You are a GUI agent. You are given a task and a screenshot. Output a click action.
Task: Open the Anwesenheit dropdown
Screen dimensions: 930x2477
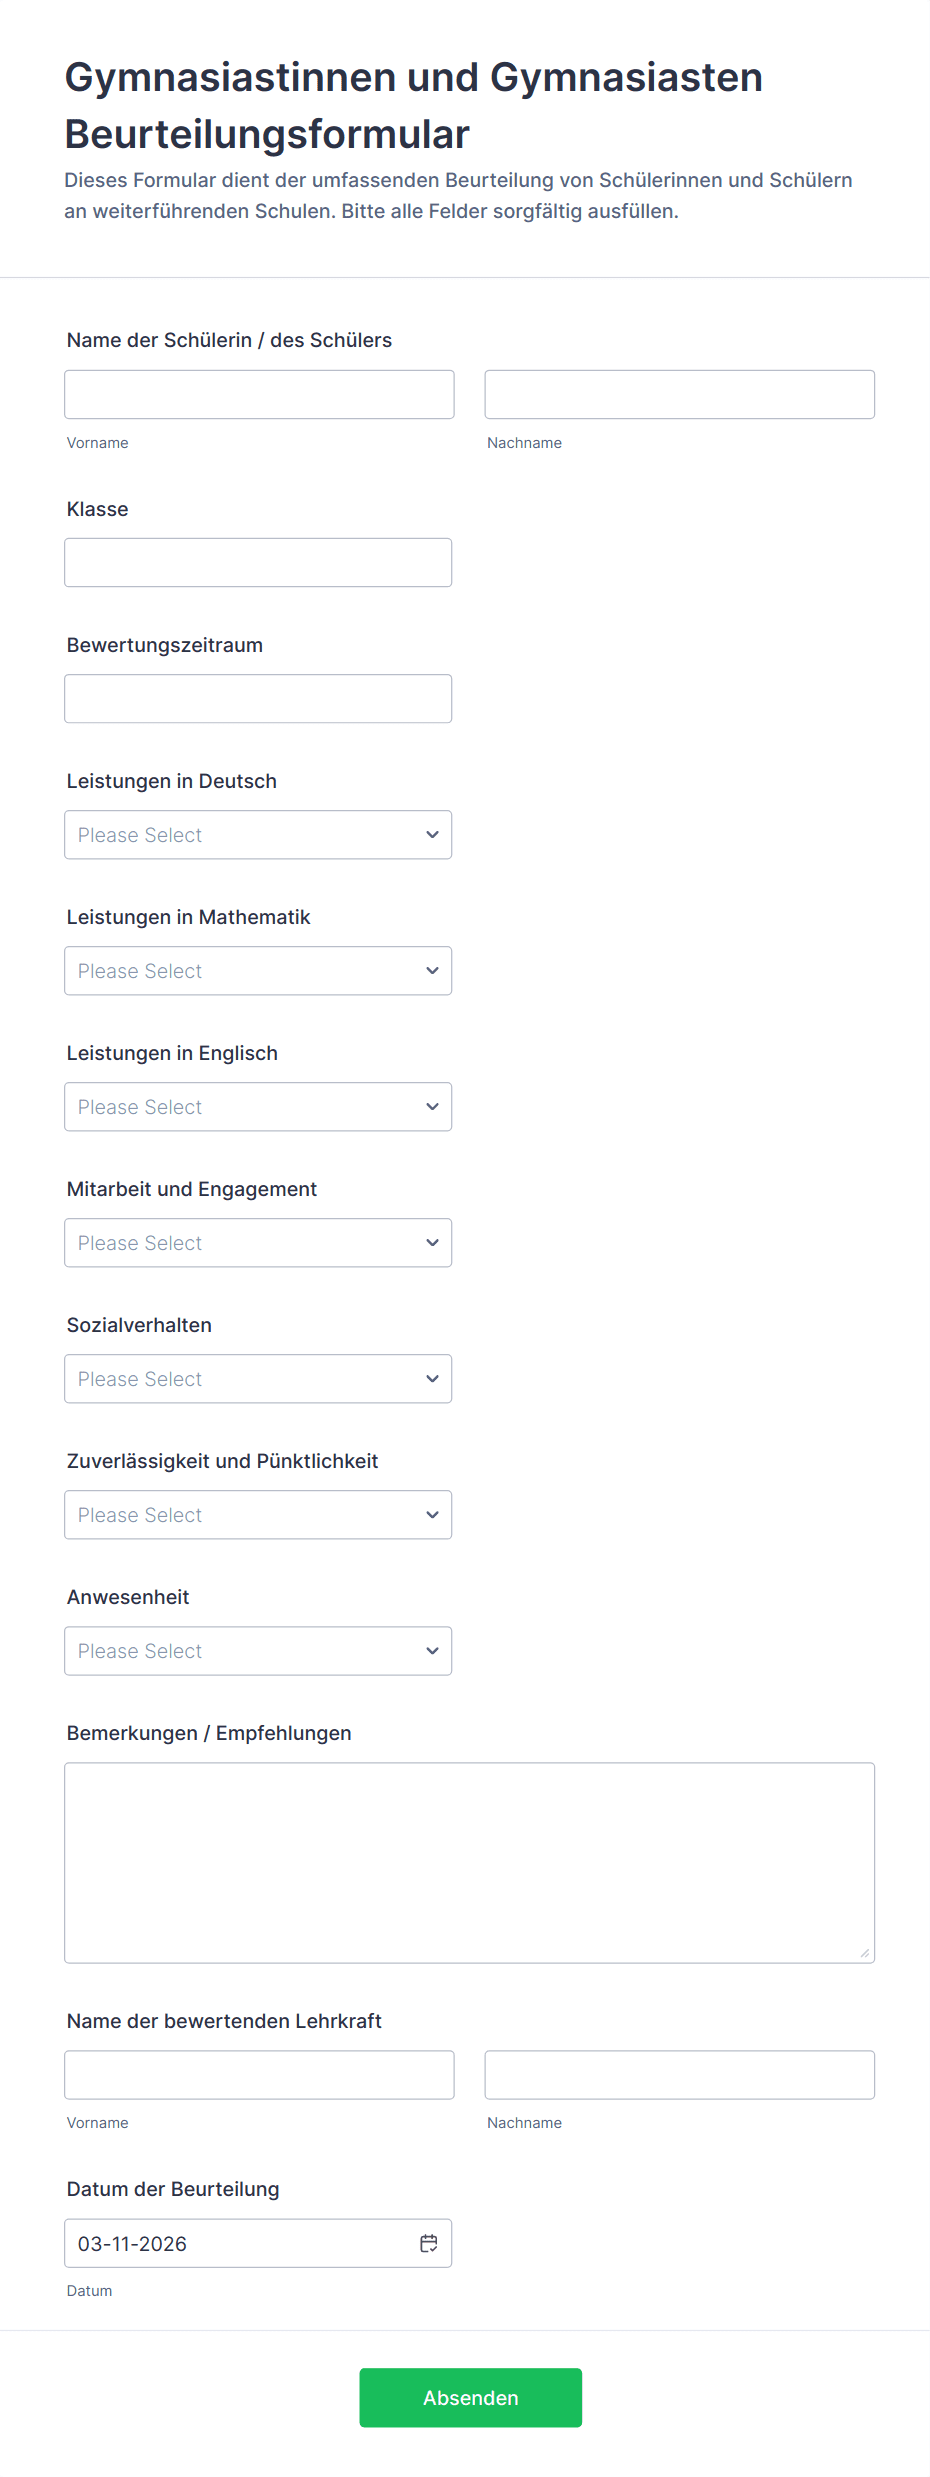click(x=257, y=1651)
